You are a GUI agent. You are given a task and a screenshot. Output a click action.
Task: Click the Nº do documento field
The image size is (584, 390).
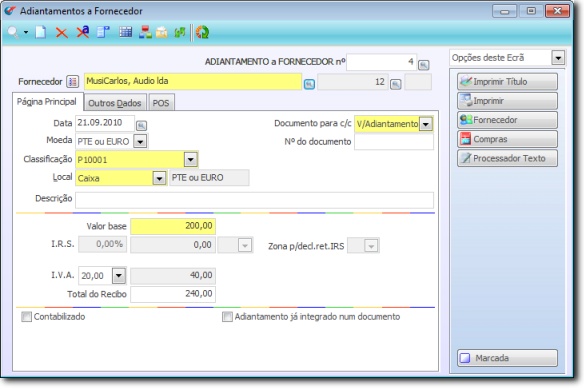(x=394, y=142)
